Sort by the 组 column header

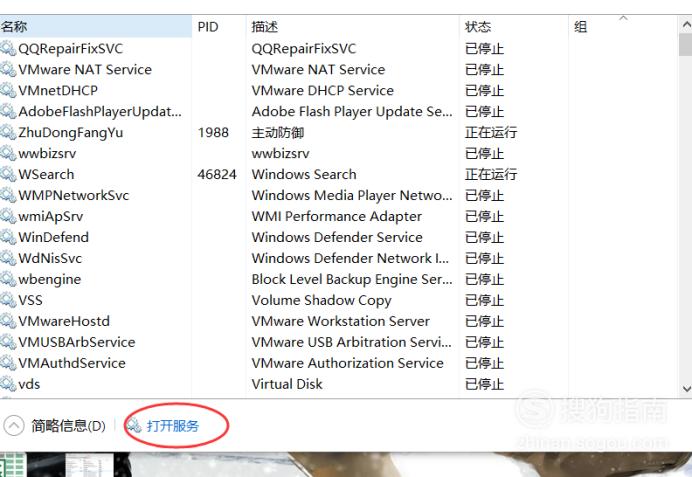point(623,26)
